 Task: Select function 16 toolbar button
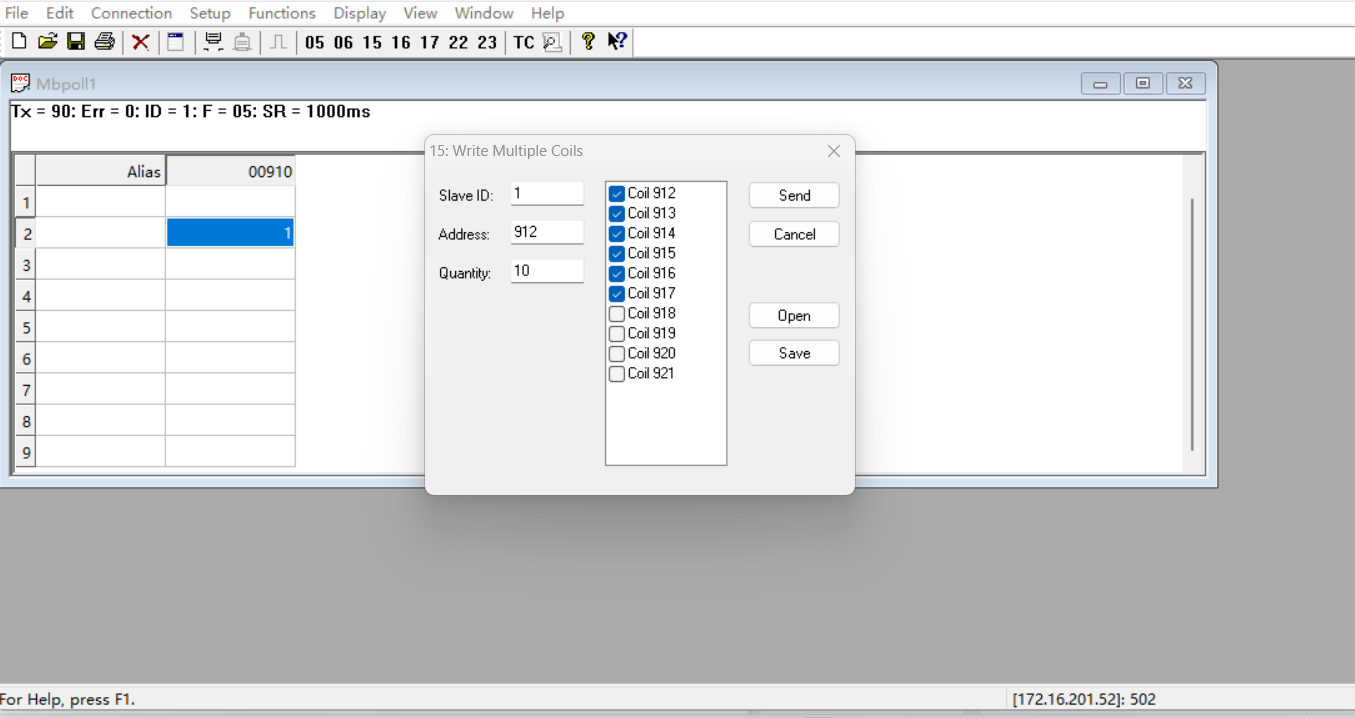click(x=401, y=42)
